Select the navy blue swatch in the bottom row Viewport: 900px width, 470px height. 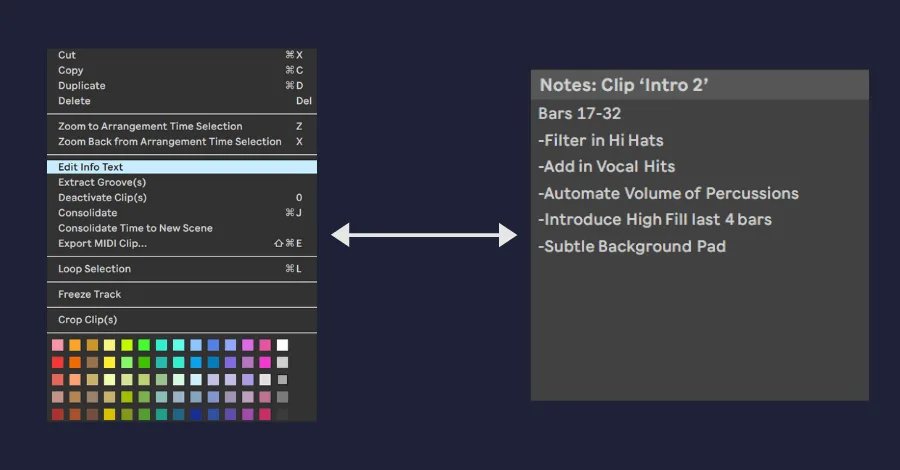click(x=196, y=414)
